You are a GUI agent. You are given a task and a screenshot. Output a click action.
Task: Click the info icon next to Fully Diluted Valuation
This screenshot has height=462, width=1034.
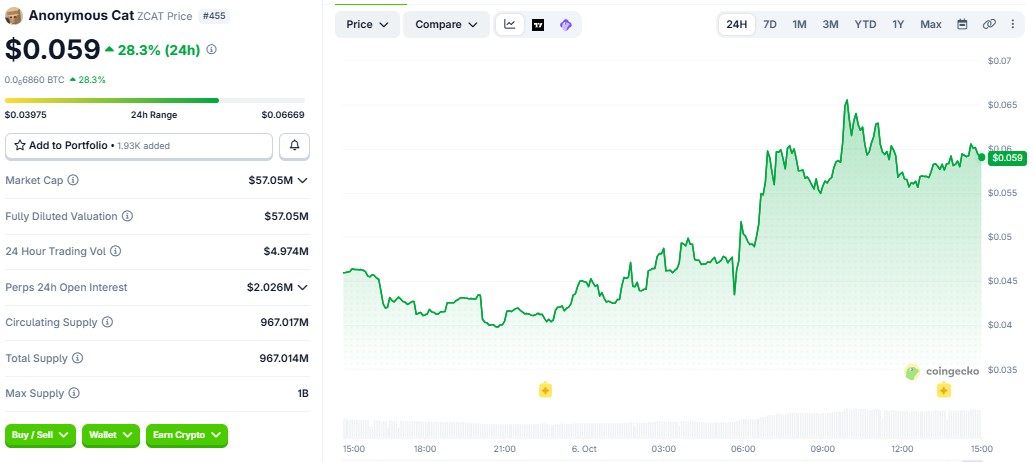click(x=127, y=216)
